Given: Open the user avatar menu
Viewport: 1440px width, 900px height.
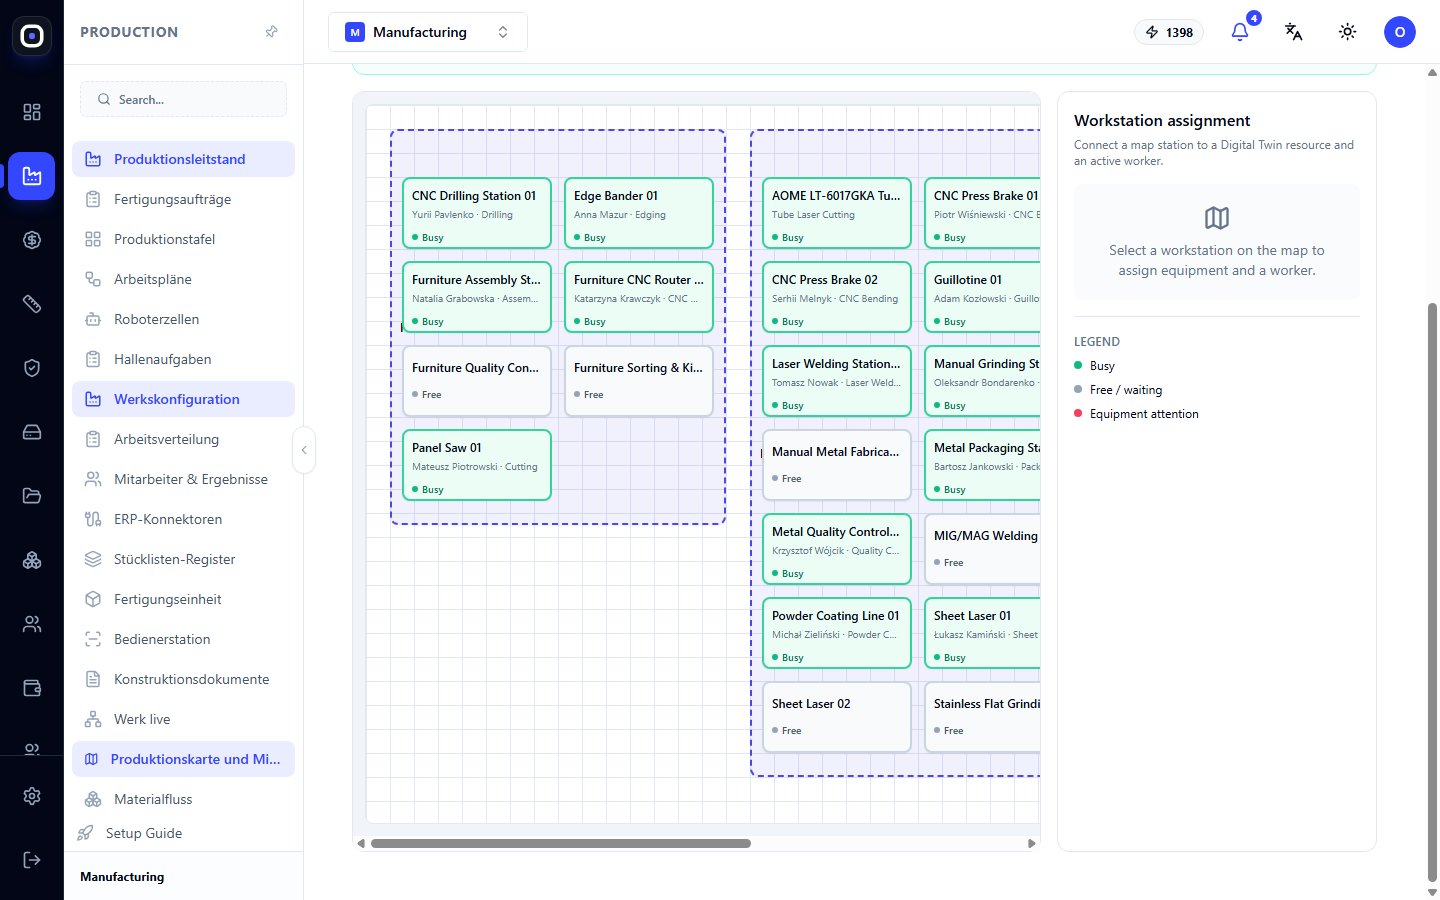Looking at the screenshot, I should coord(1400,32).
